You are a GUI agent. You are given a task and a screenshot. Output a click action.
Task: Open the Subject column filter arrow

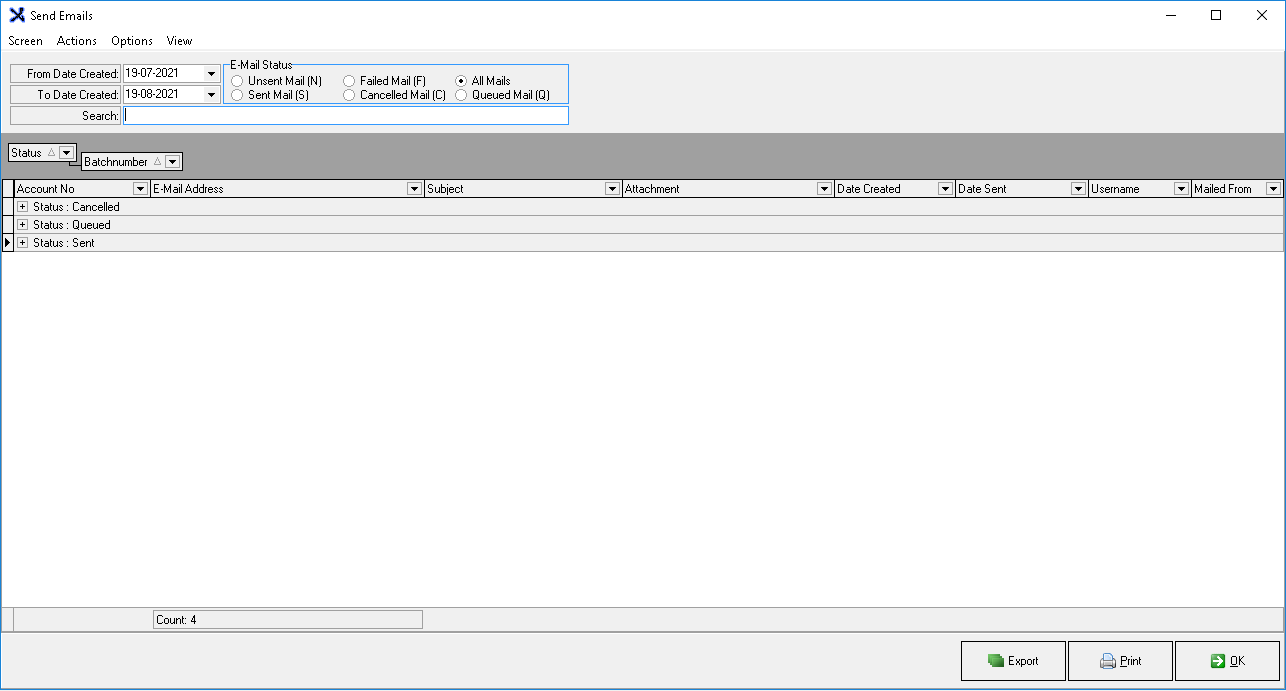tap(612, 189)
